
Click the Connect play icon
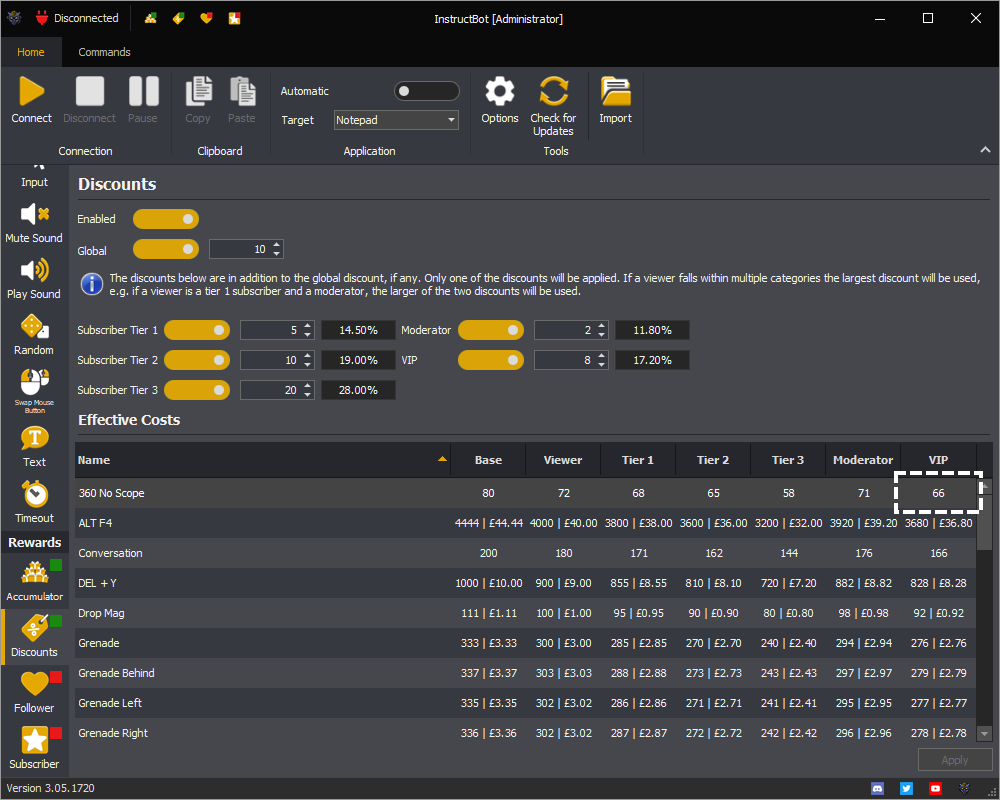(x=31, y=91)
